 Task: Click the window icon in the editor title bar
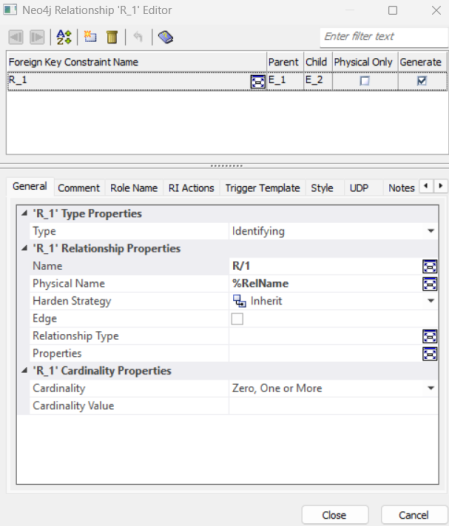click(10, 10)
